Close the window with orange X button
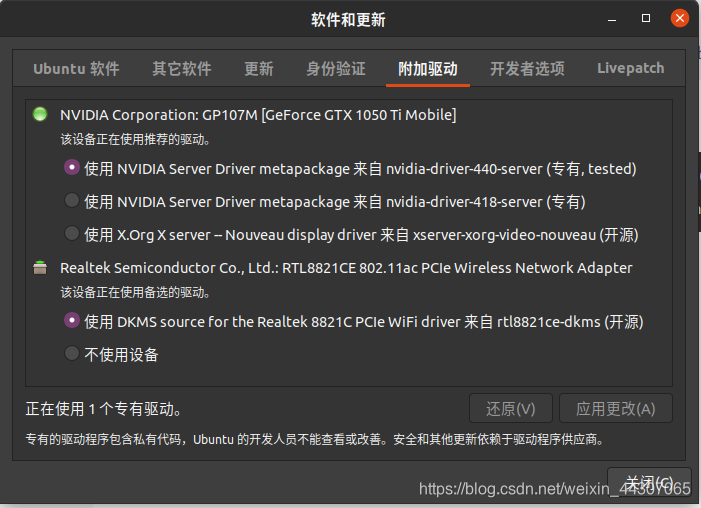 click(680, 18)
